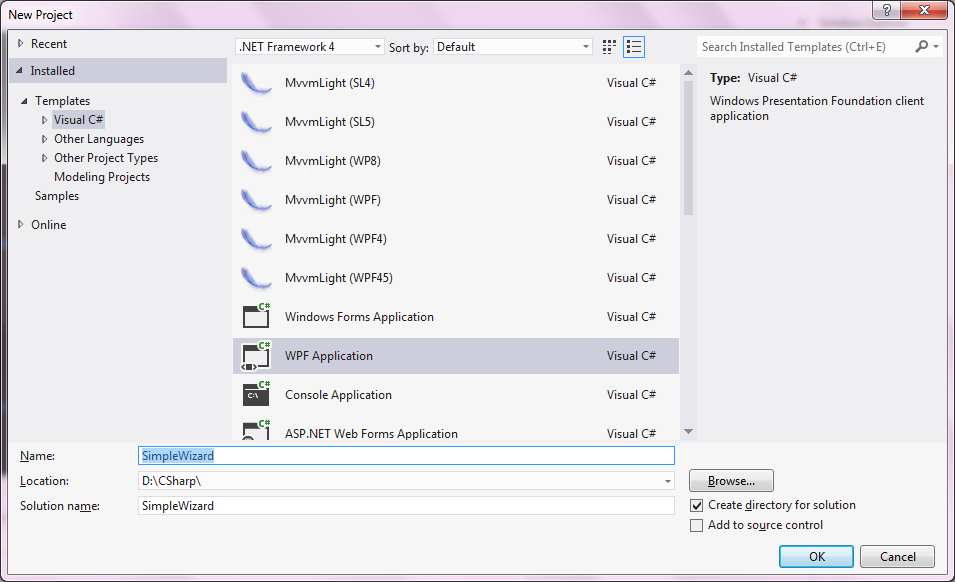This screenshot has width=955, height=582.
Task: Open the Location path dropdown arrow
Action: [668, 482]
